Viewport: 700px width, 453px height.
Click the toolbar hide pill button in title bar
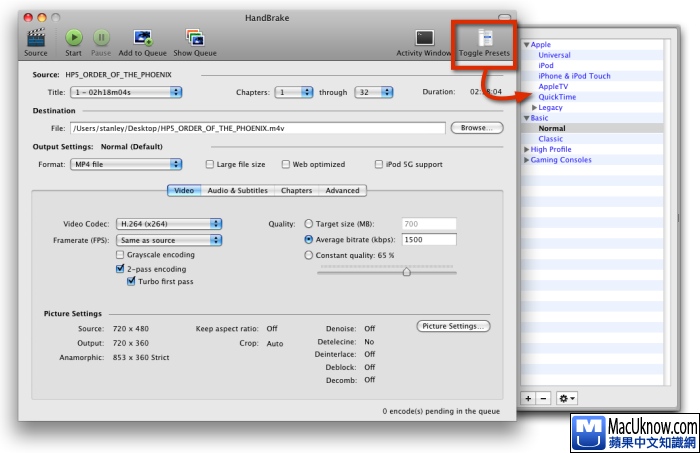pos(504,17)
